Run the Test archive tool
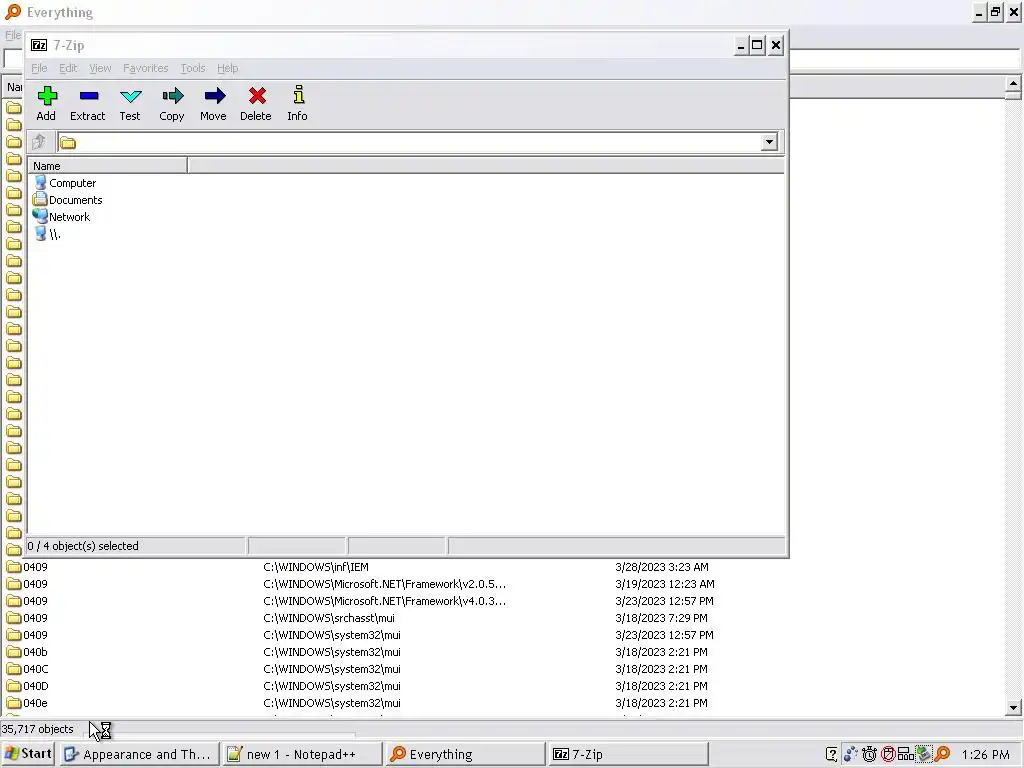Image resolution: width=1024 pixels, height=768 pixels. pos(131,96)
